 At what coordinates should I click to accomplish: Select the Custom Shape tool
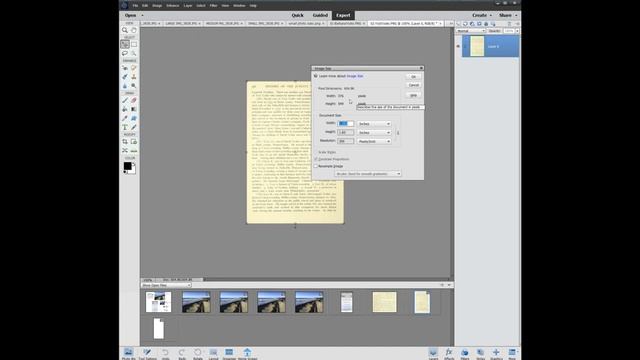[x=134, y=118]
